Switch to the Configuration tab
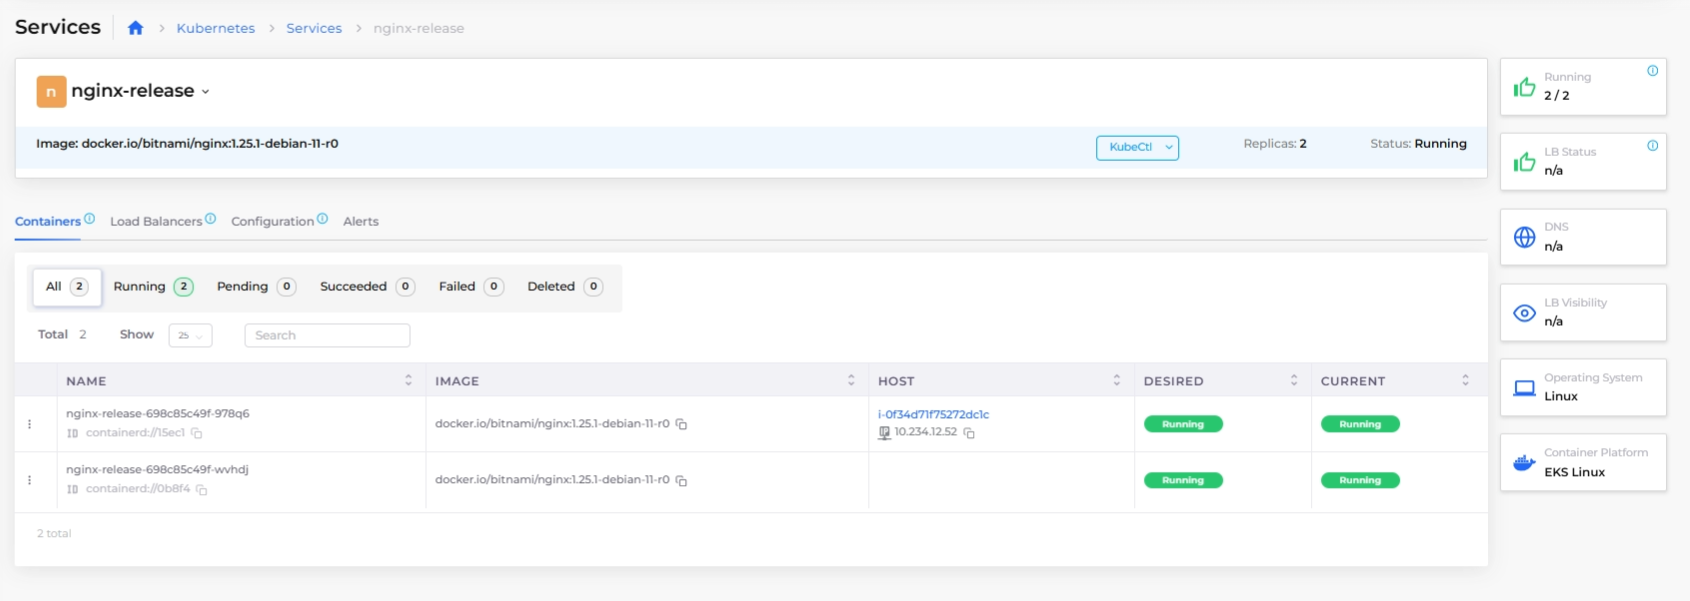The image size is (1690, 601). pyautogui.click(x=272, y=222)
